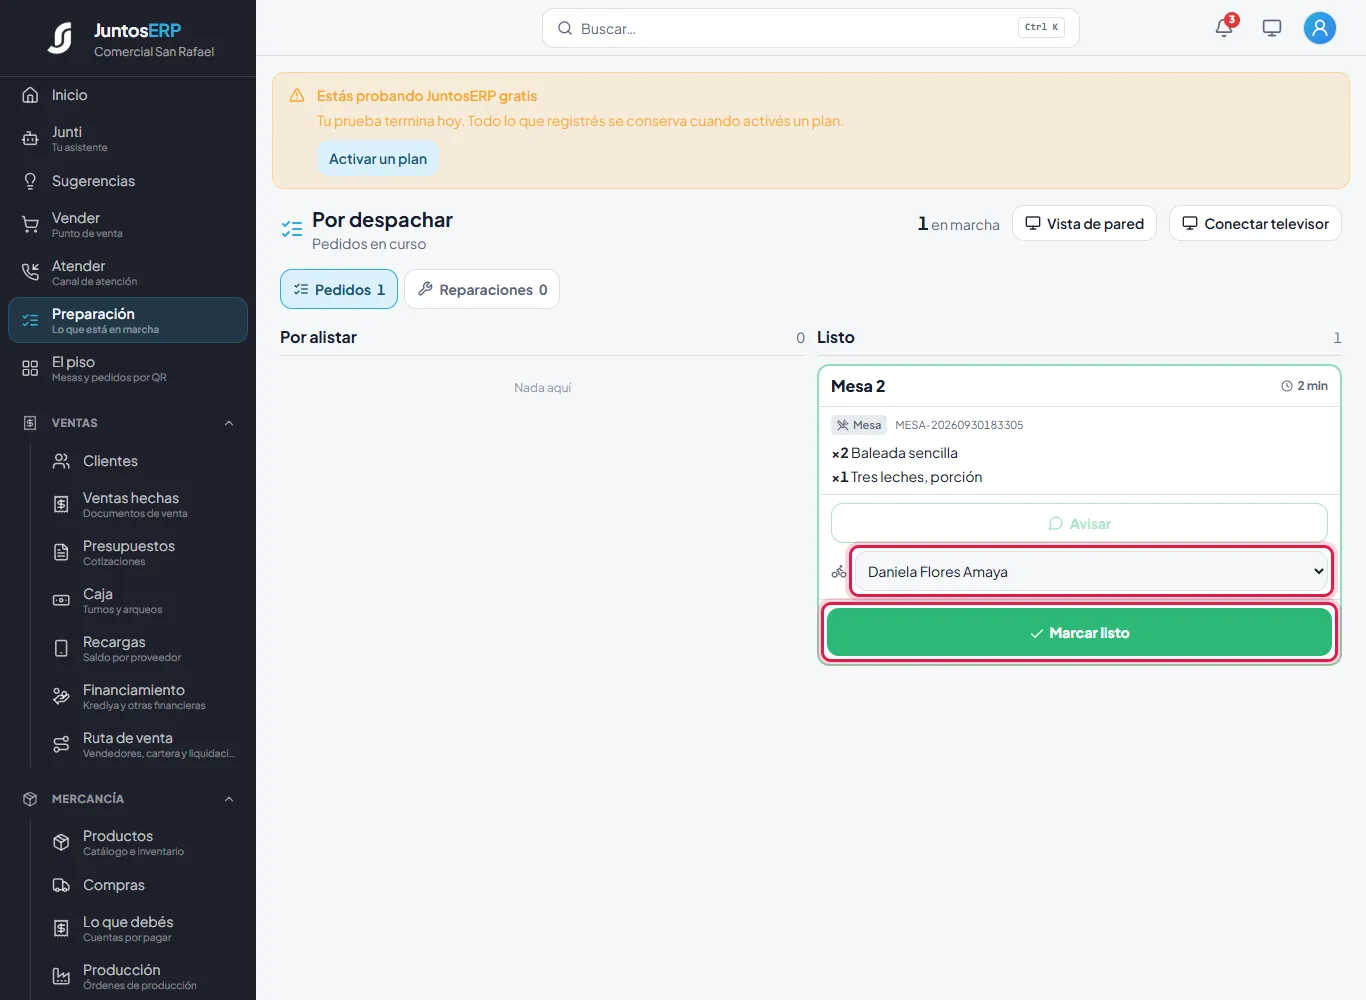
Task: Click the Mesa 2 card title
Action: 858,386
